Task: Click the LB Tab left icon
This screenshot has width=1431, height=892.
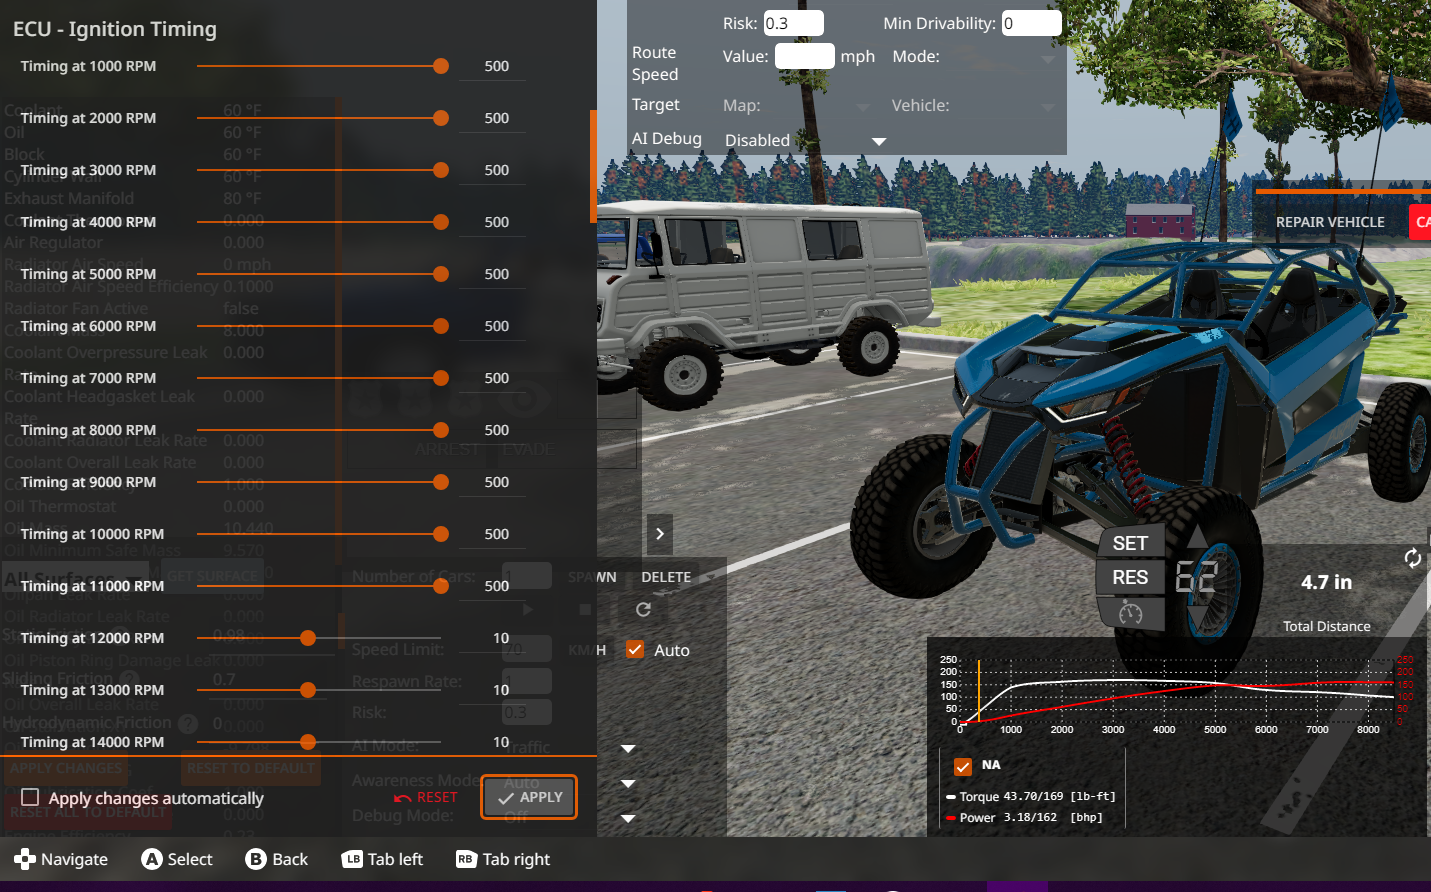Action: 352,859
